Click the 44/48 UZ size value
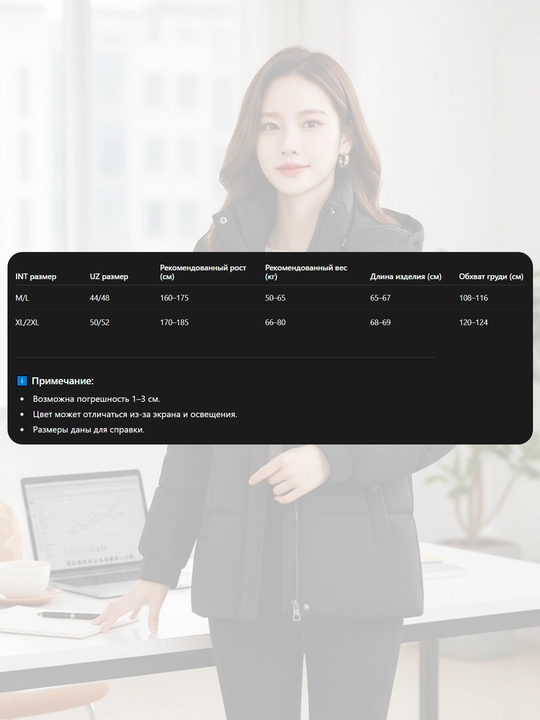540x720 pixels. pos(99,298)
